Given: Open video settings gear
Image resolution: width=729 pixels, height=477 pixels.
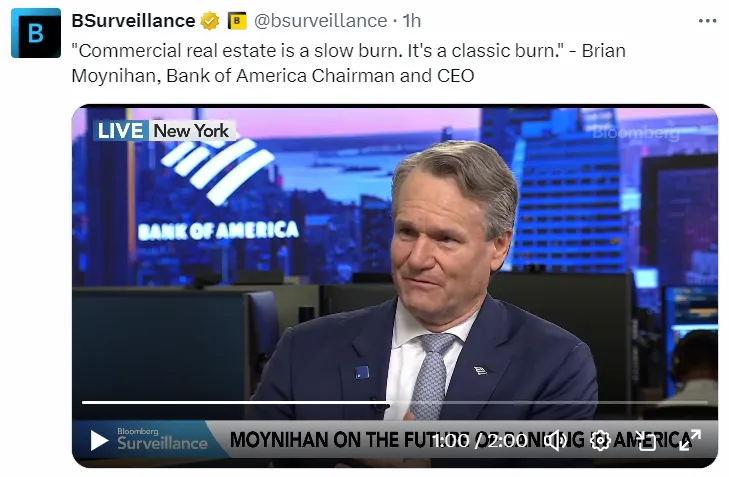Looking at the screenshot, I should (x=600, y=440).
